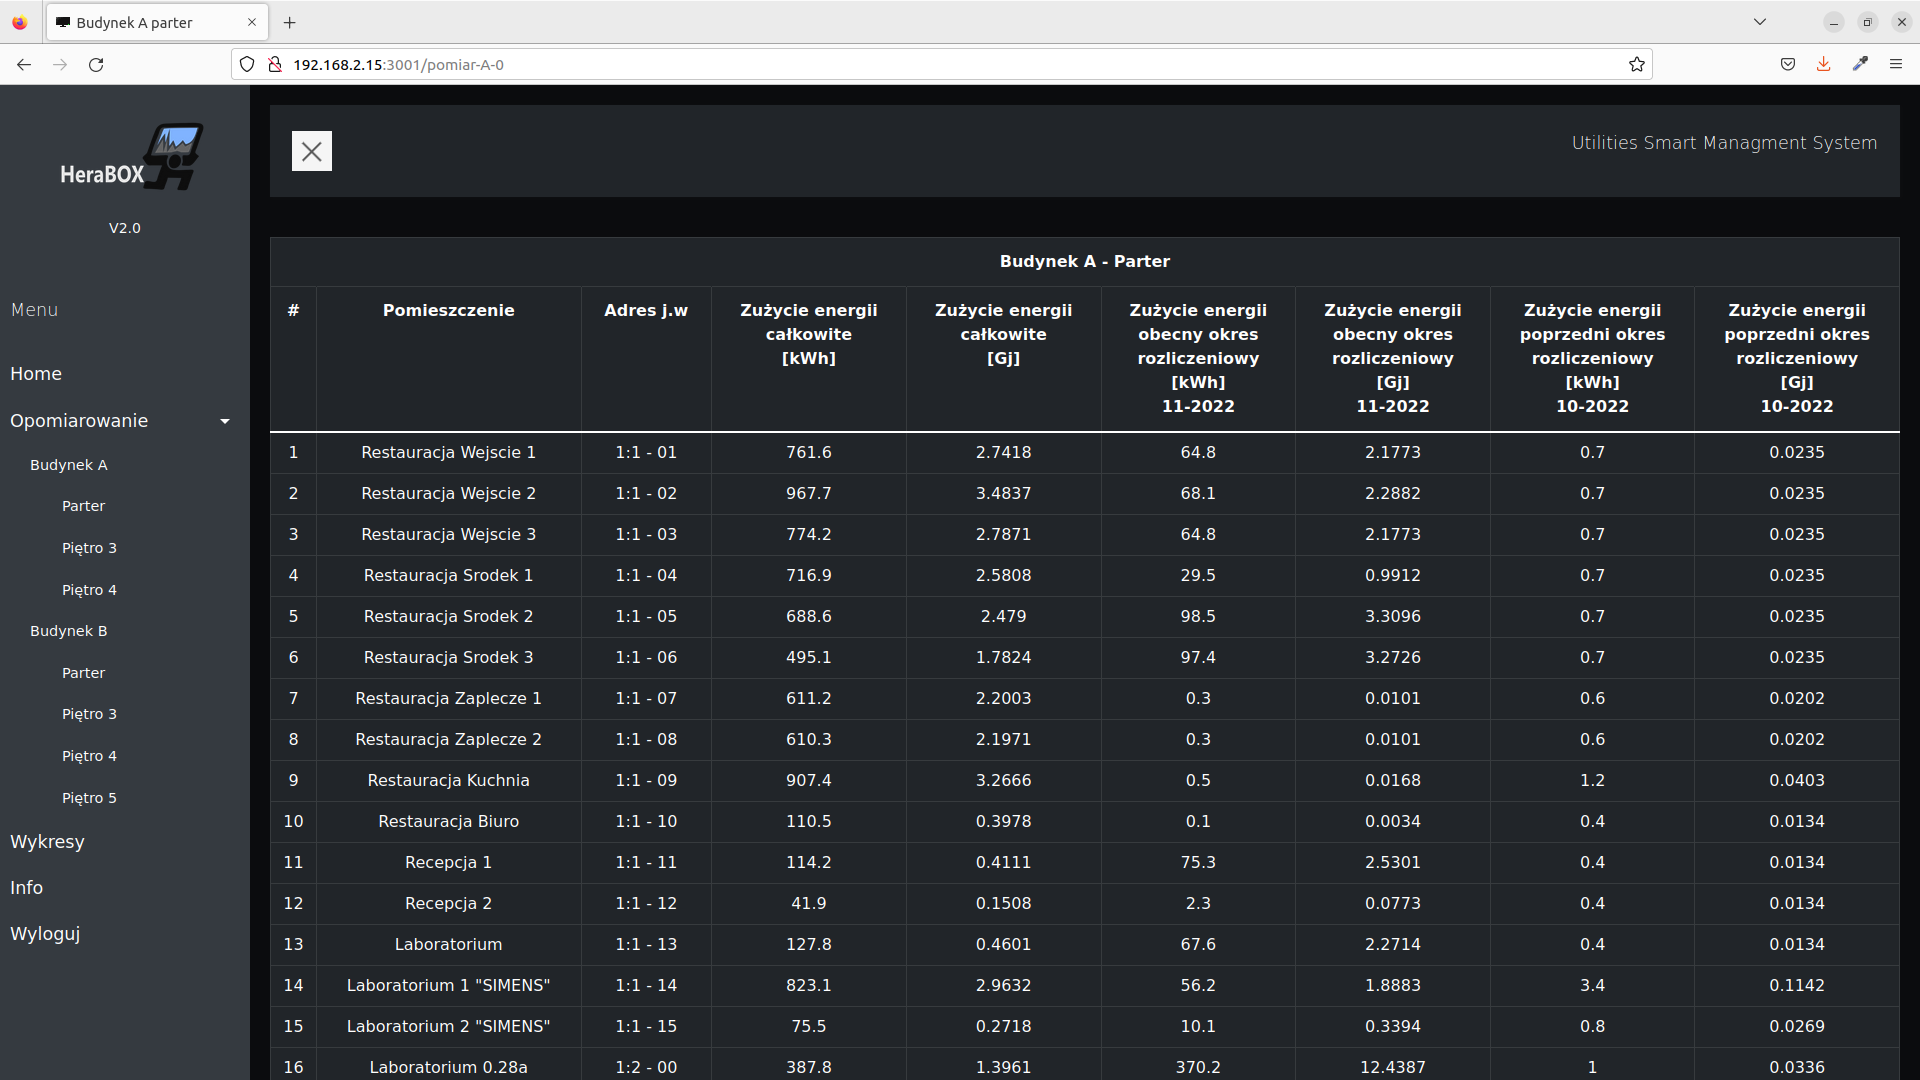The image size is (1920, 1080).
Task: Select the Restauracja Zaplecze 2 cell
Action: coord(448,739)
